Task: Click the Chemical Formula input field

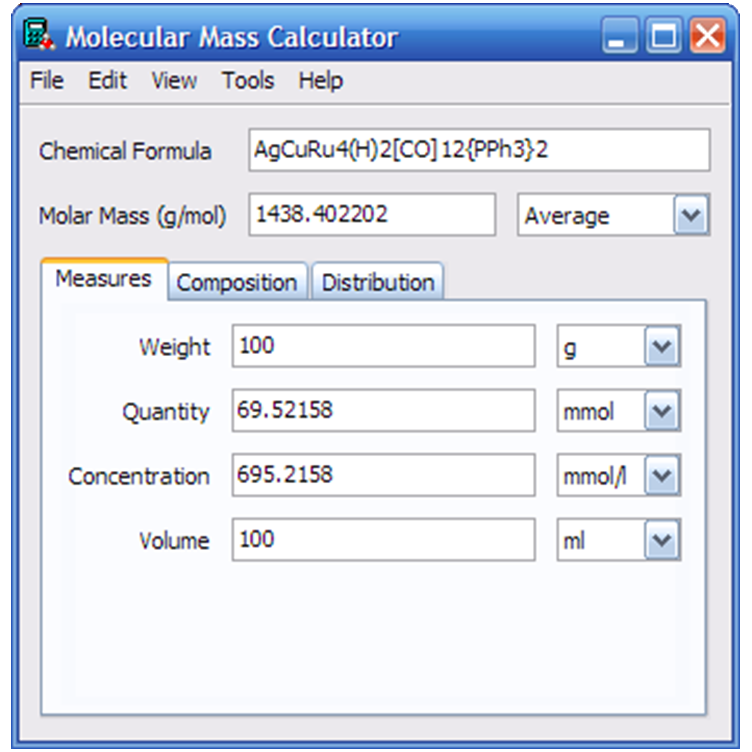Action: pos(478,151)
